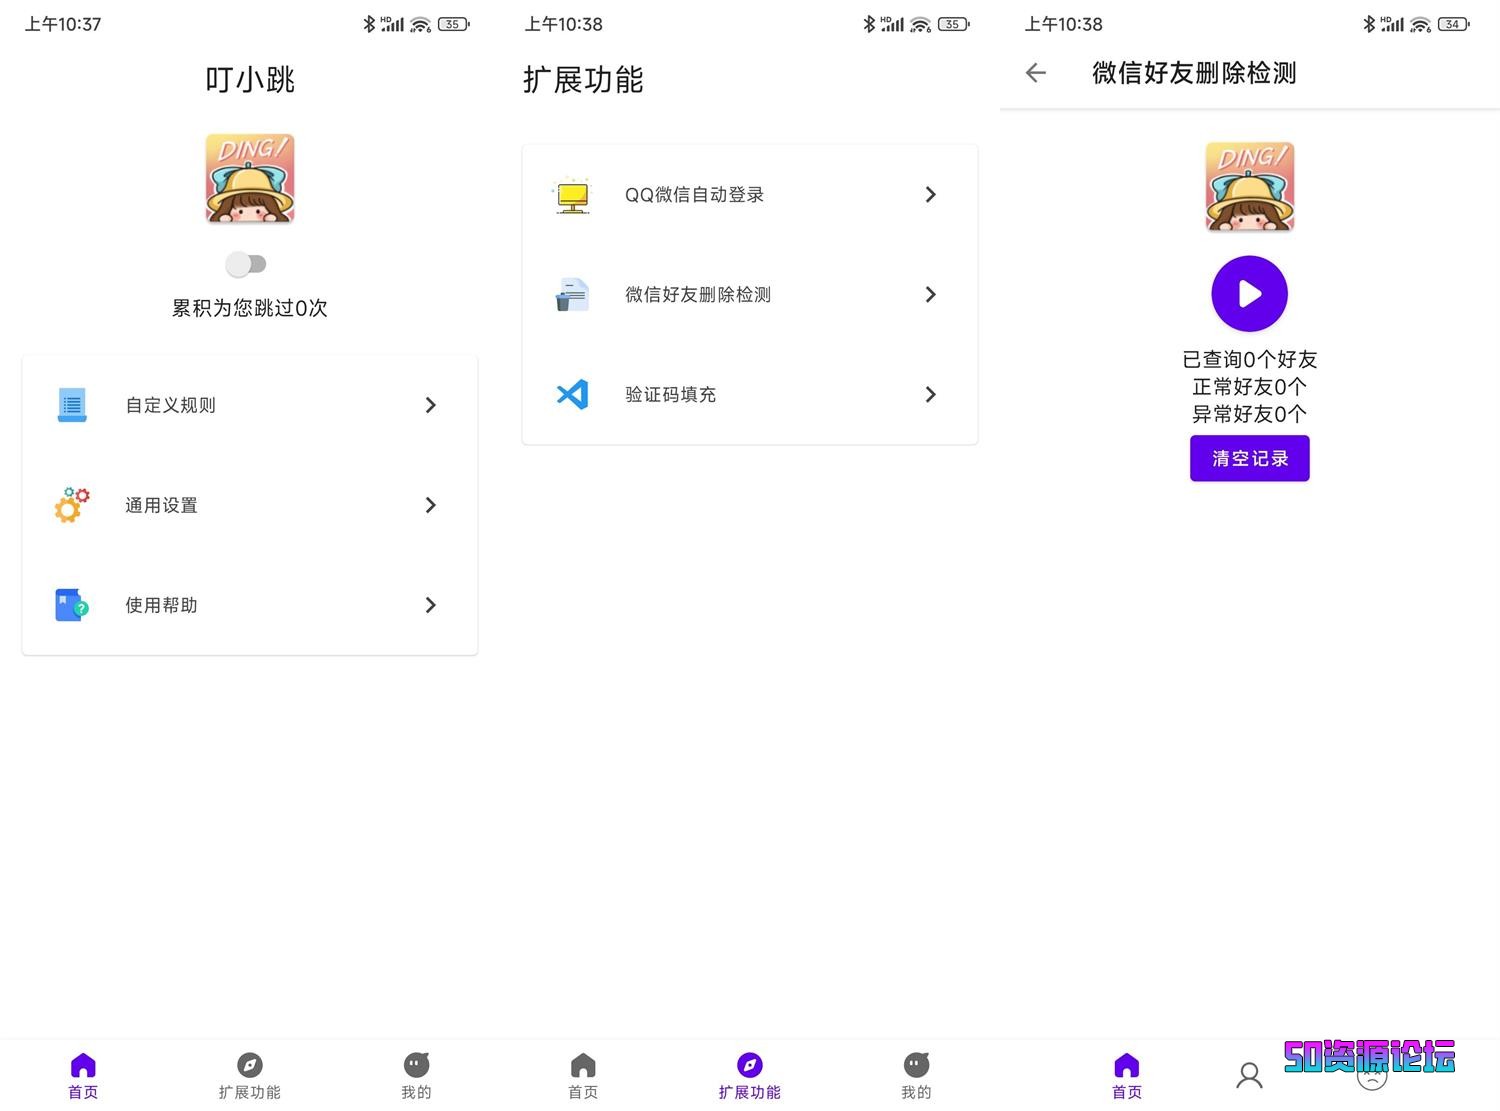The image size is (1500, 1111).
Task: Expand QQ微信自动登录 chevron
Action: coord(931,194)
